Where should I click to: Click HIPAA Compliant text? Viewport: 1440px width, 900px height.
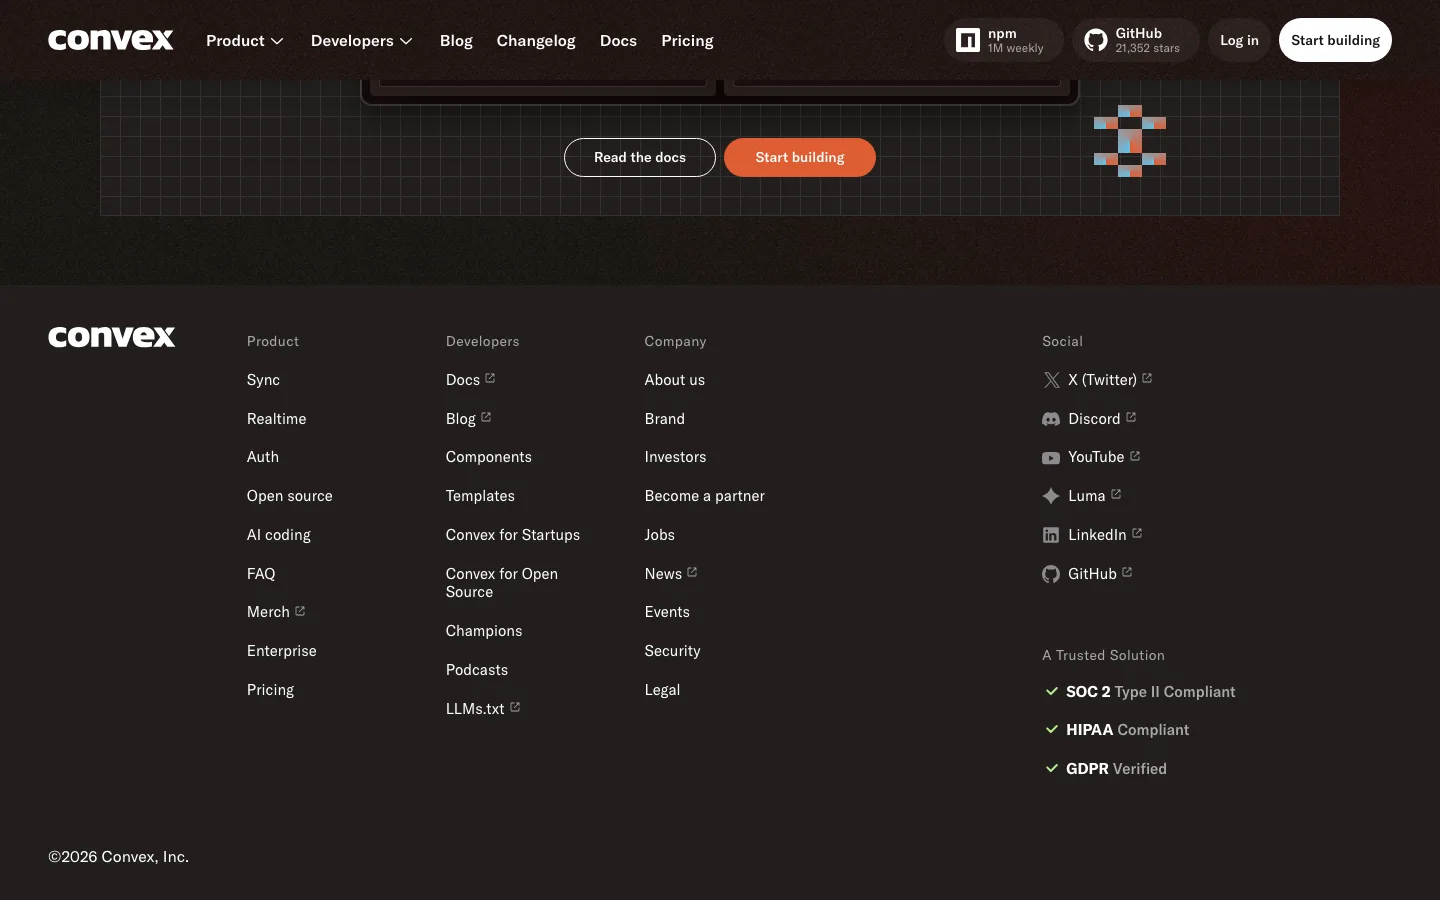[1128, 730]
